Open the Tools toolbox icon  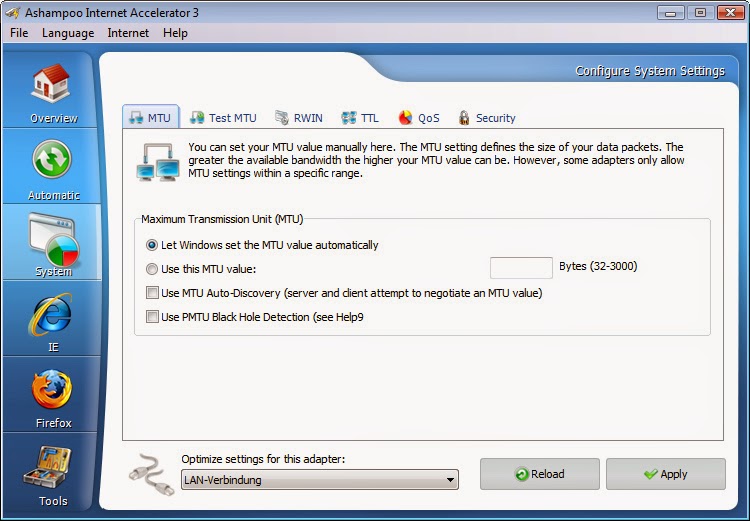[x=48, y=469]
